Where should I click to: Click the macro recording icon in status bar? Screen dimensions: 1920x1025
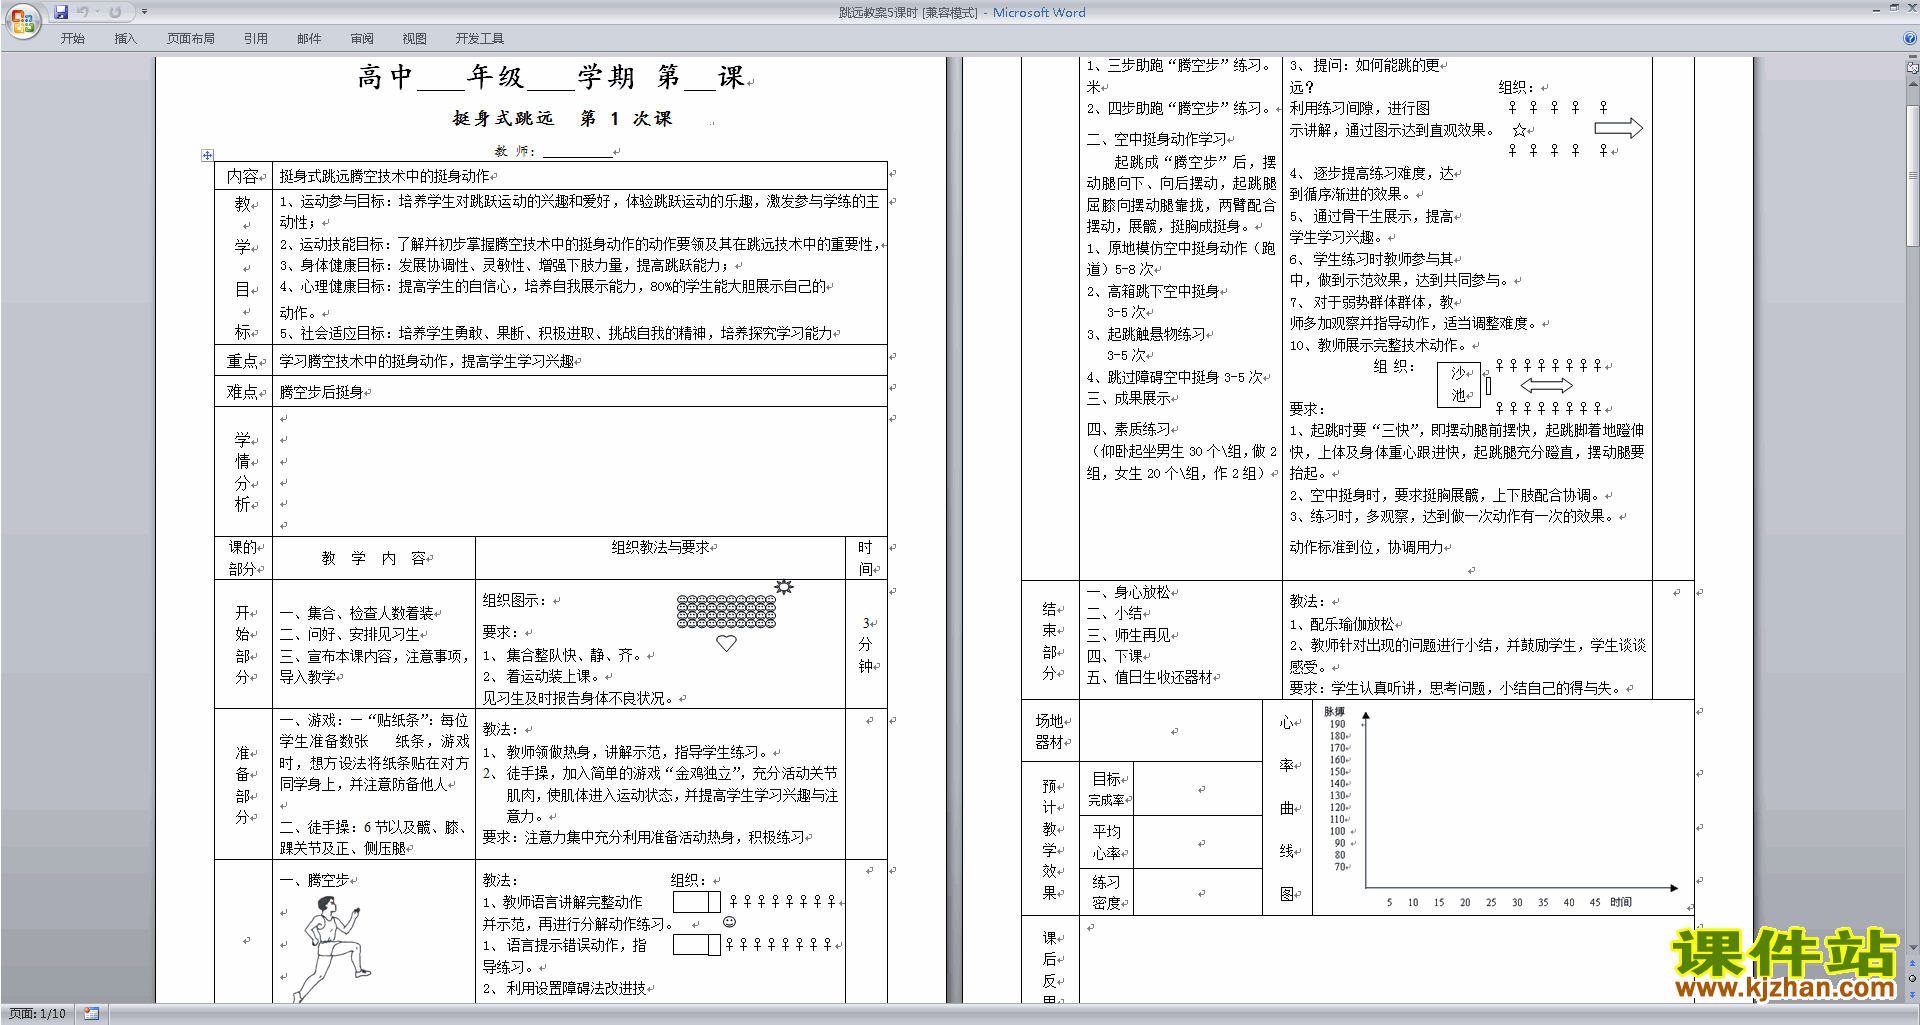coord(91,1014)
